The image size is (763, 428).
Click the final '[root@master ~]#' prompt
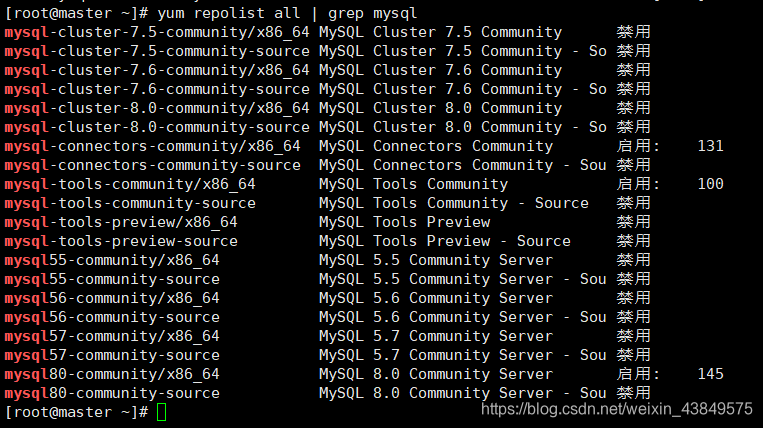(76, 412)
